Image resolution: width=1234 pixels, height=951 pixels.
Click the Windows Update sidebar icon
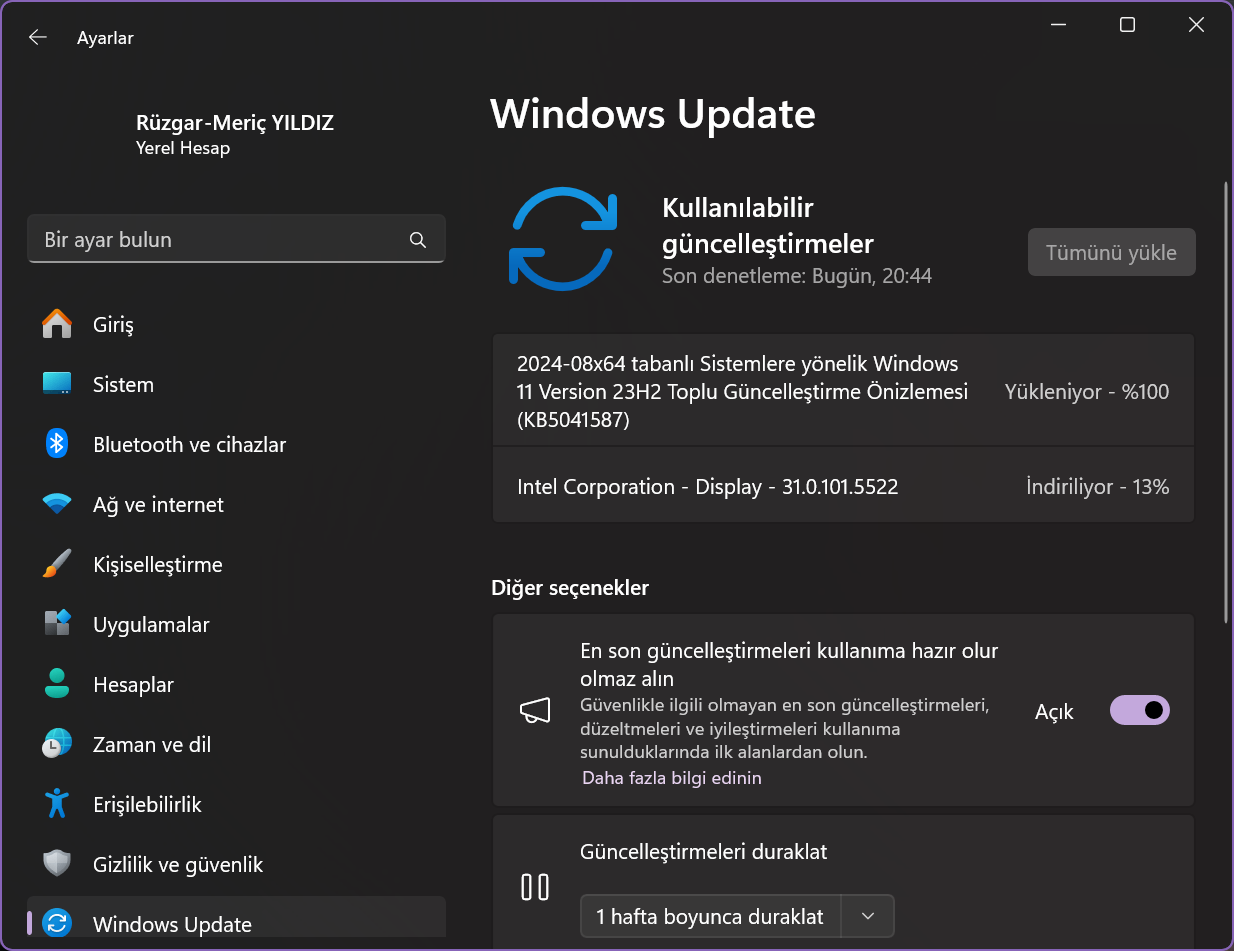(57, 924)
